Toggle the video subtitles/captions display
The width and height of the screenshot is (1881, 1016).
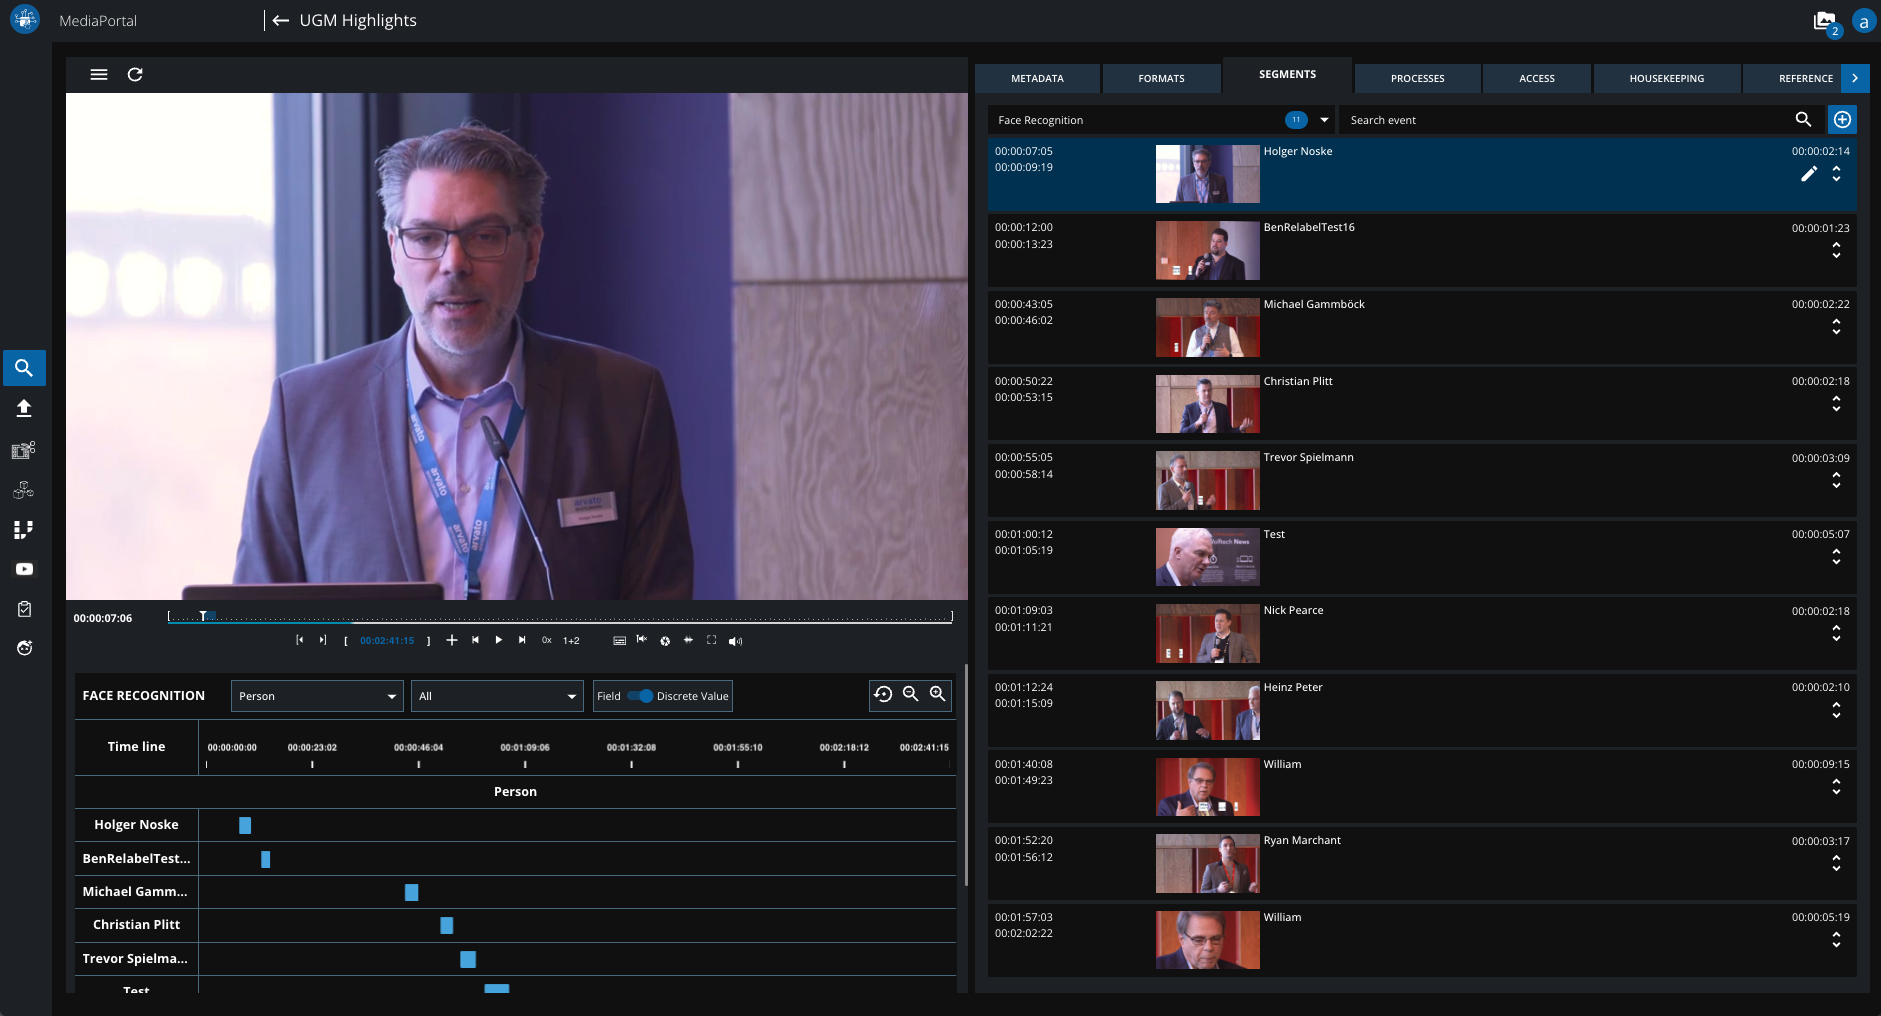pyautogui.click(x=619, y=640)
